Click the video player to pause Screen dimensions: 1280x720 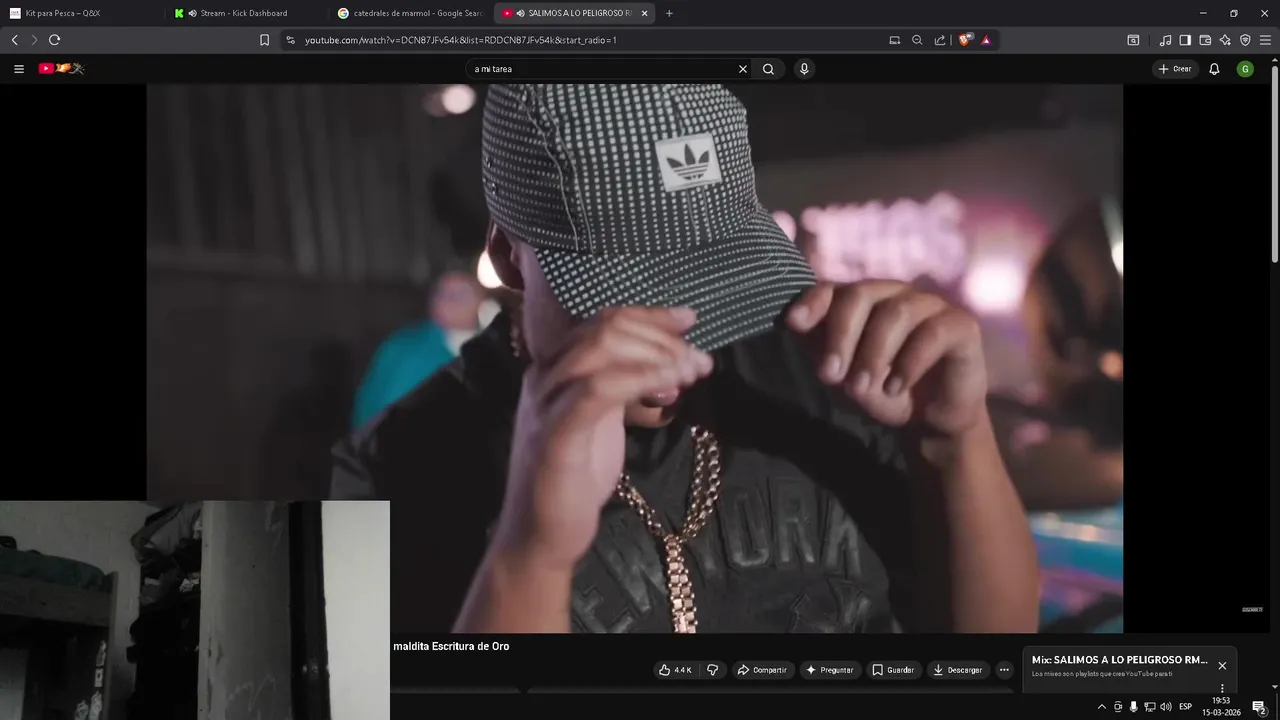pyautogui.click(x=635, y=358)
